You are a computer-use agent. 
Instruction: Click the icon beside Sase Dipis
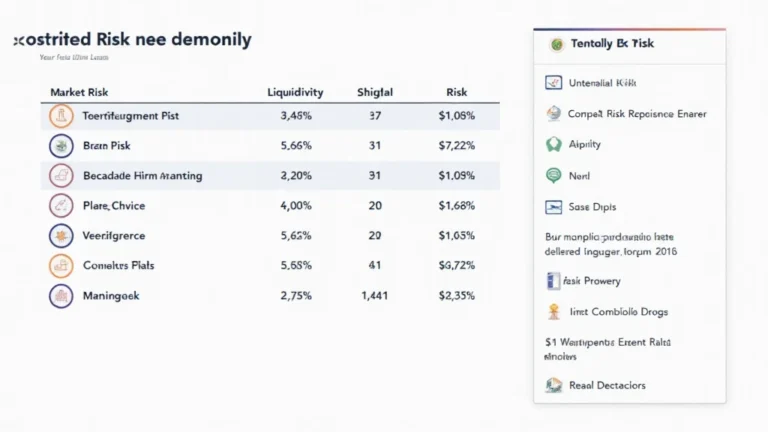pyautogui.click(x=554, y=207)
